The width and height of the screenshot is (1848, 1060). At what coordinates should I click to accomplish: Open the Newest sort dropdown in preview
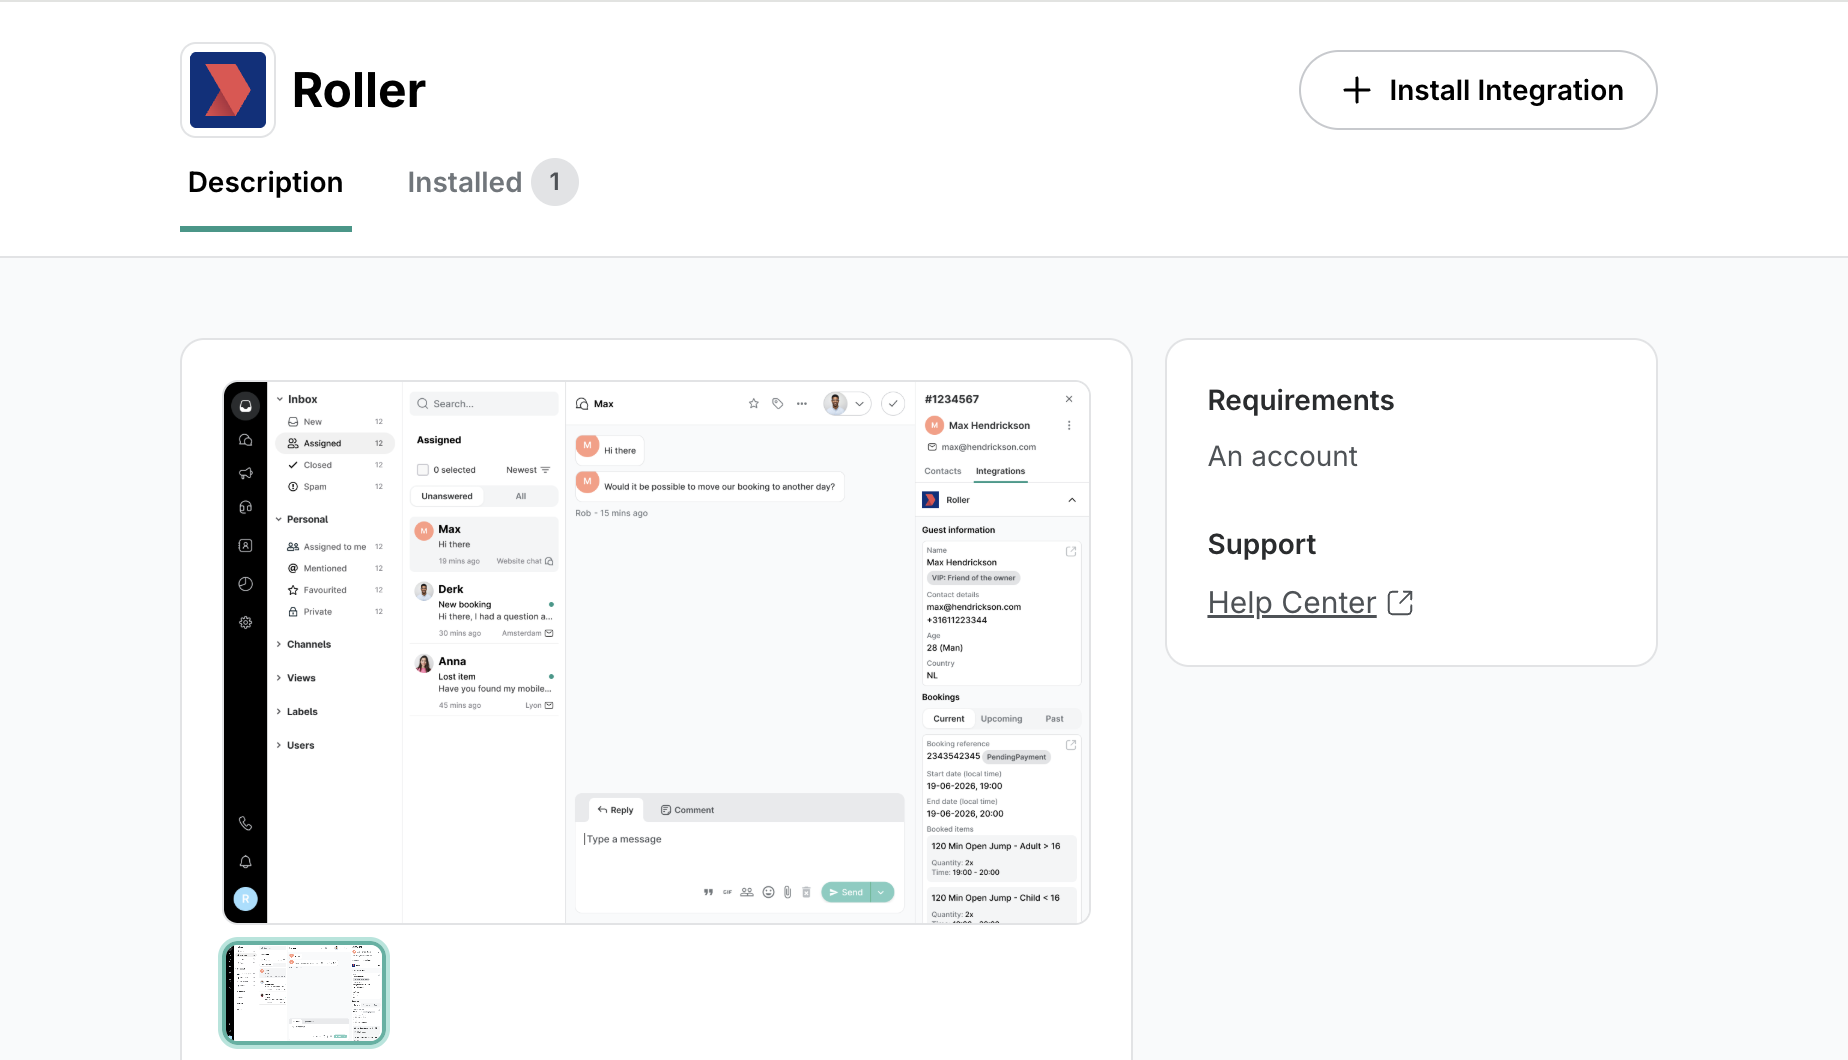coord(528,470)
